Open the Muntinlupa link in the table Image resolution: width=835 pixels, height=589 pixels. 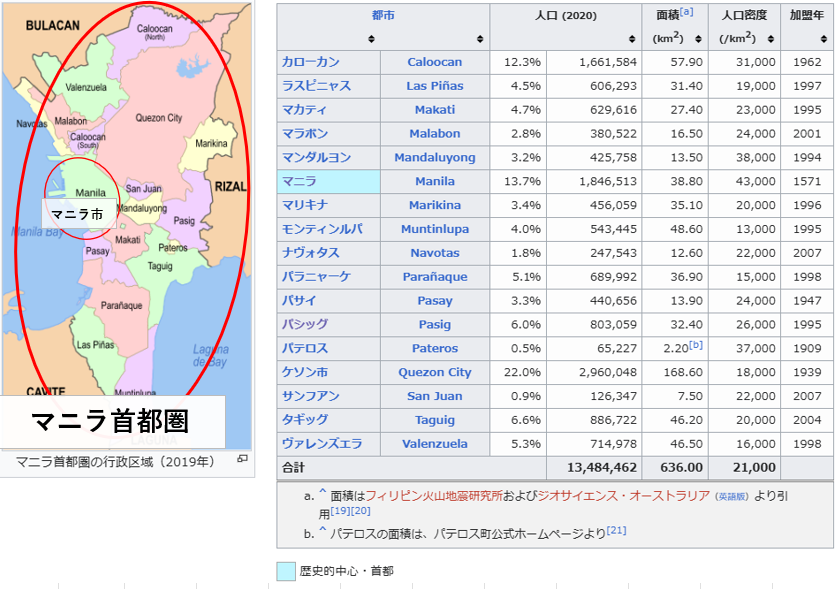[435, 229]
